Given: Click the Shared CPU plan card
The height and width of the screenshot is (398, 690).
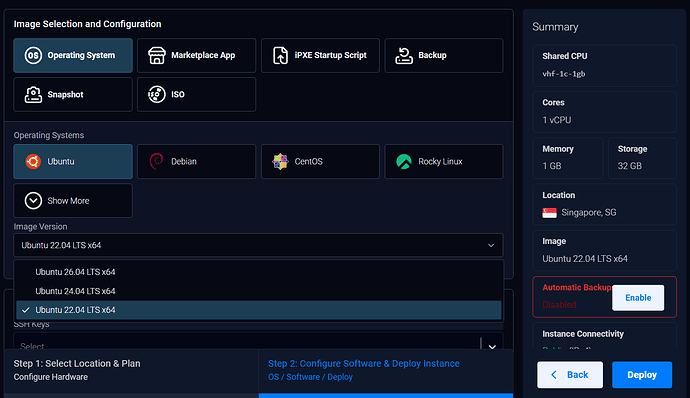Looking at the screenshot, I should [x=605, y=66].
